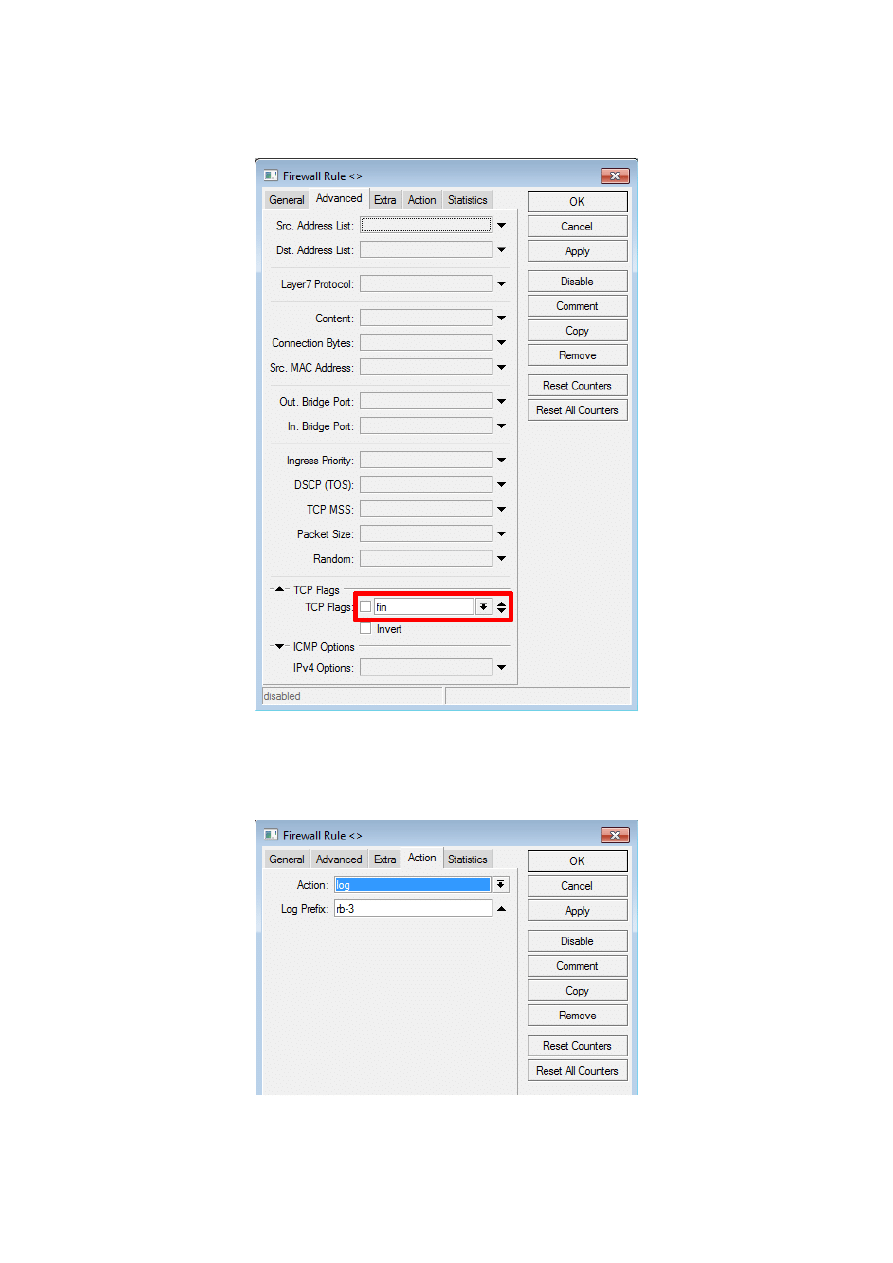Open the Action dropdown showing 'log'
This screenshot has width=893, height=1263.
click(x=501, y=885)
